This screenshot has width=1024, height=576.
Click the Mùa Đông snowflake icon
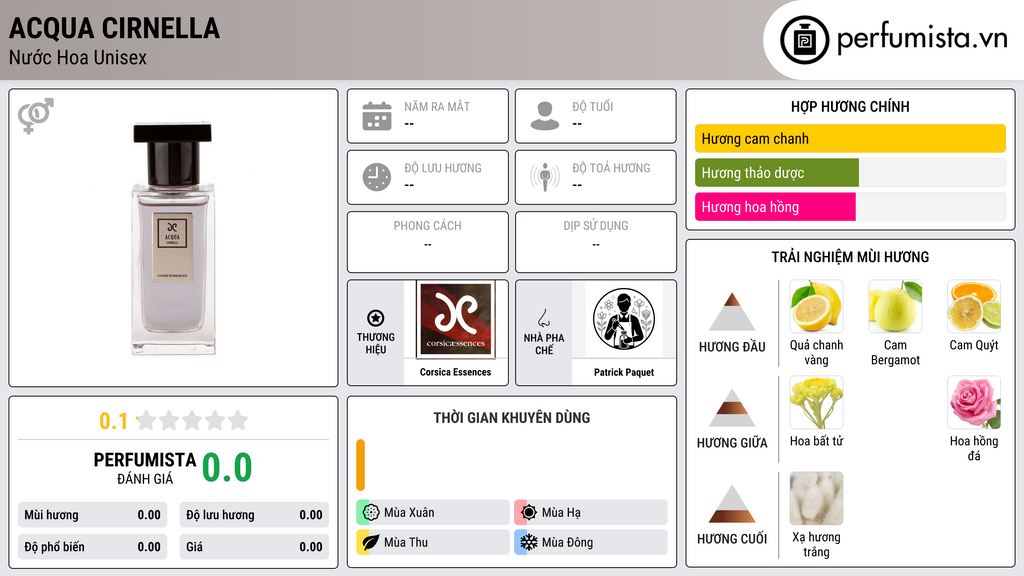point(529,542)
